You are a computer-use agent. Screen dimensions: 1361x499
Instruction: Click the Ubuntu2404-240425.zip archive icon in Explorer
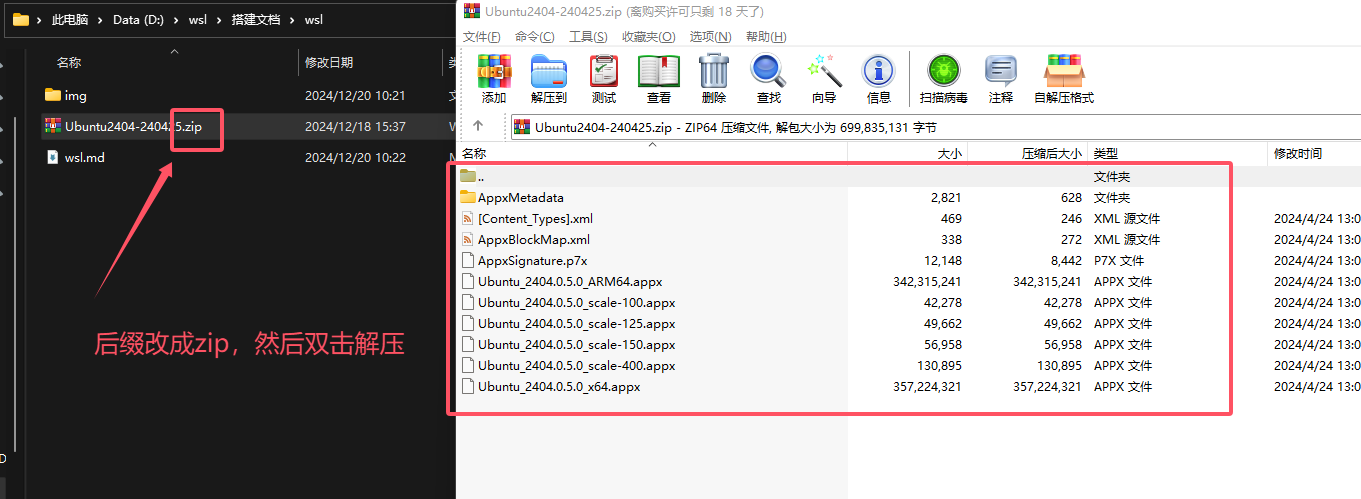pos(53,126)
